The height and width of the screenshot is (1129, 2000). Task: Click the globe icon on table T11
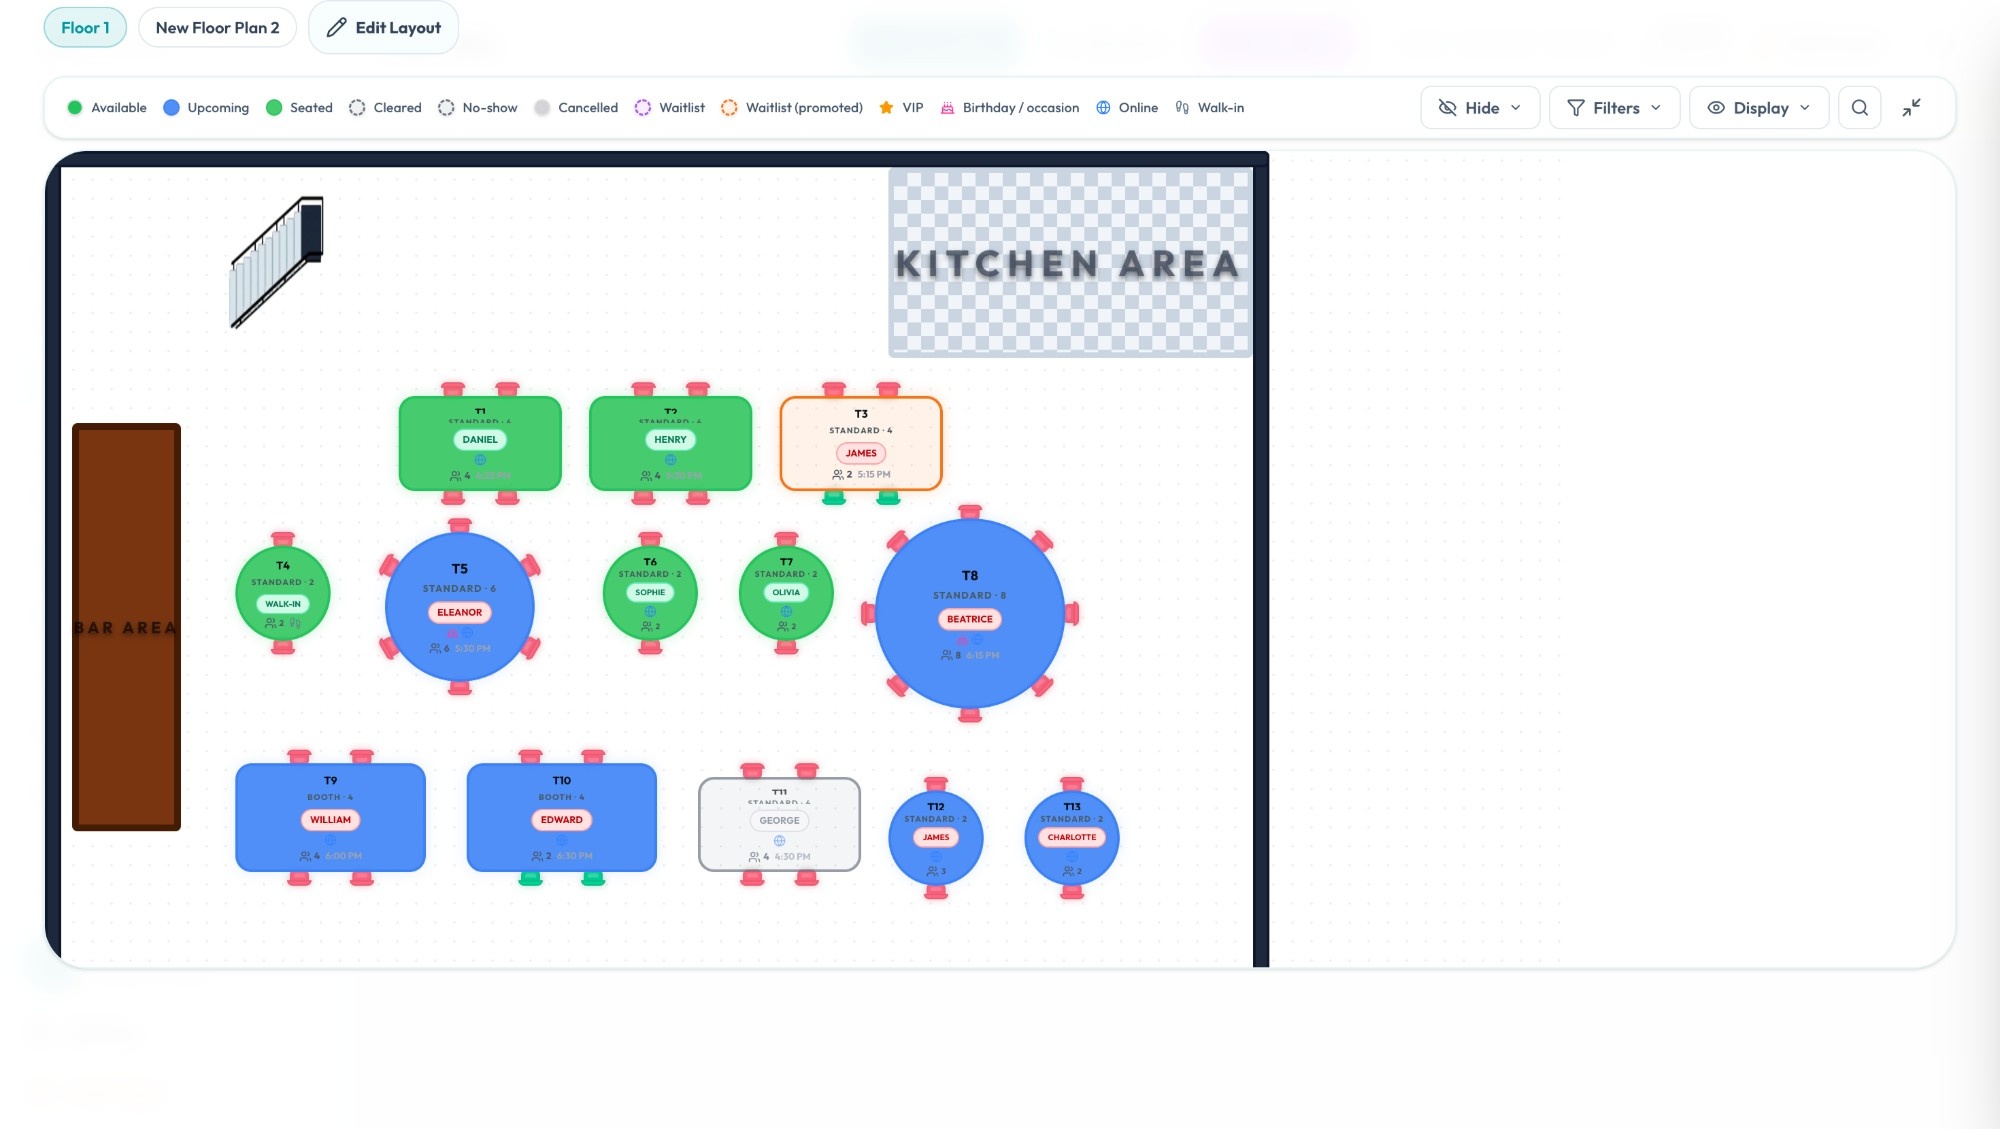(x=779, y=841)
